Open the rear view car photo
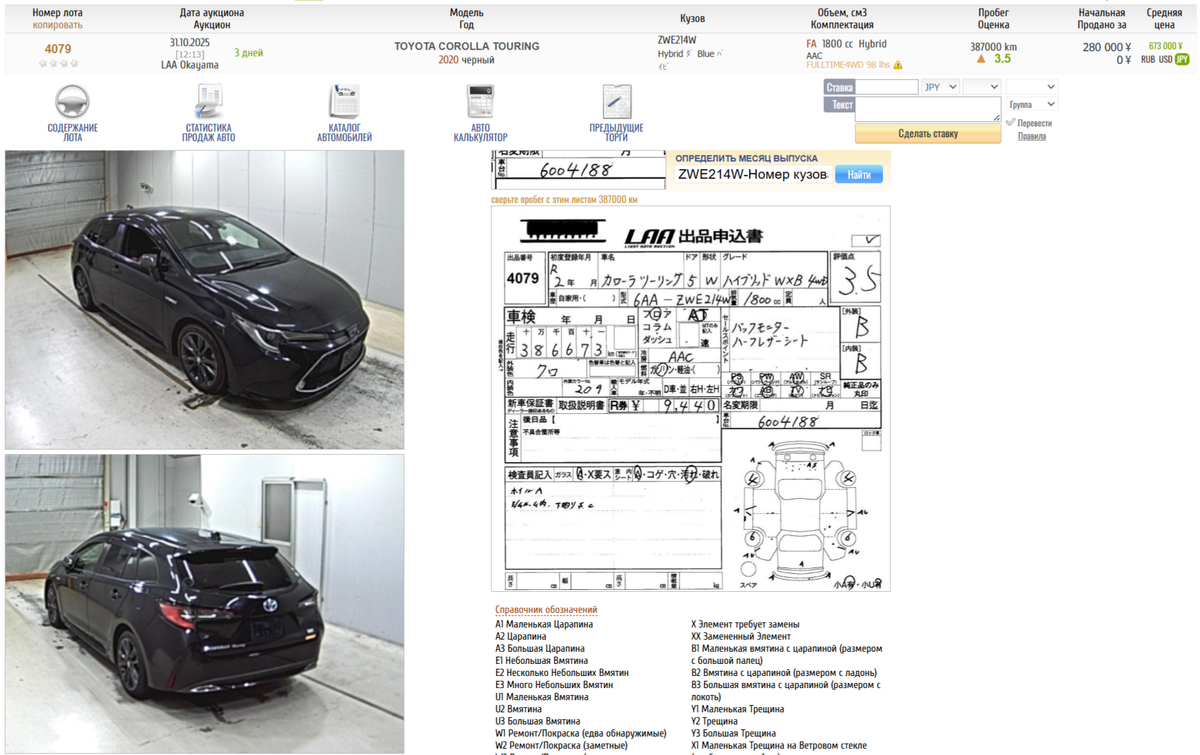The image size is (1200, 755). (x=205, y=604)
